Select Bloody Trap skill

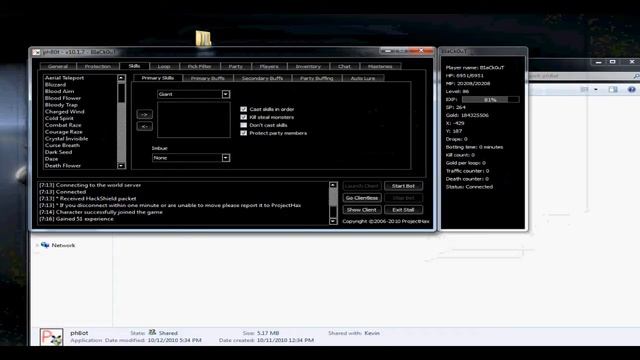pos(61,104)
